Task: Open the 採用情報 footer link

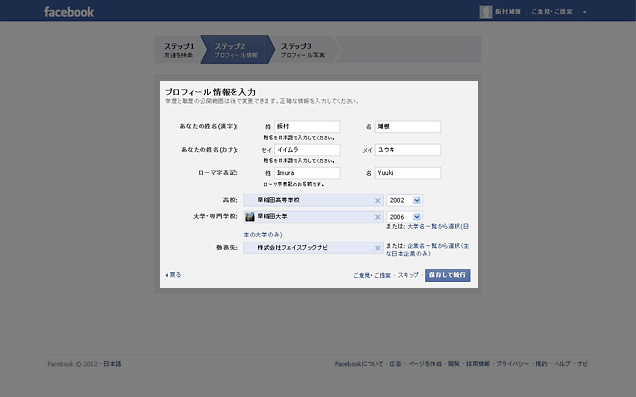Action: tap(477, 364)
